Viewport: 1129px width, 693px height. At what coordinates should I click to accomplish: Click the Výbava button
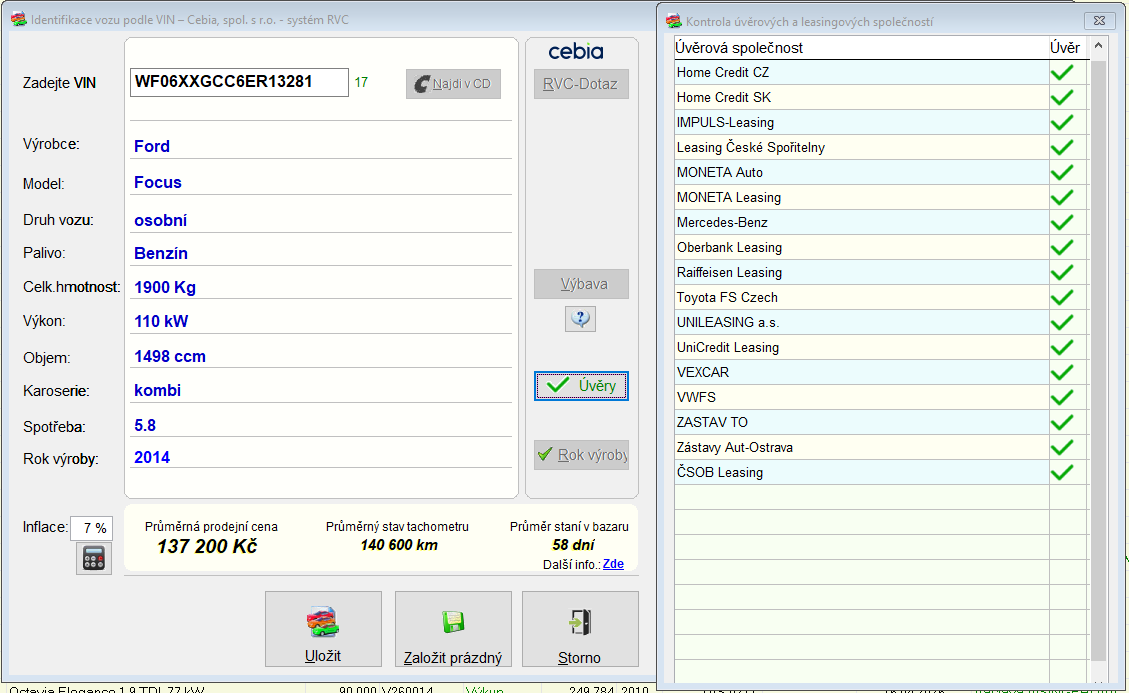581,284
